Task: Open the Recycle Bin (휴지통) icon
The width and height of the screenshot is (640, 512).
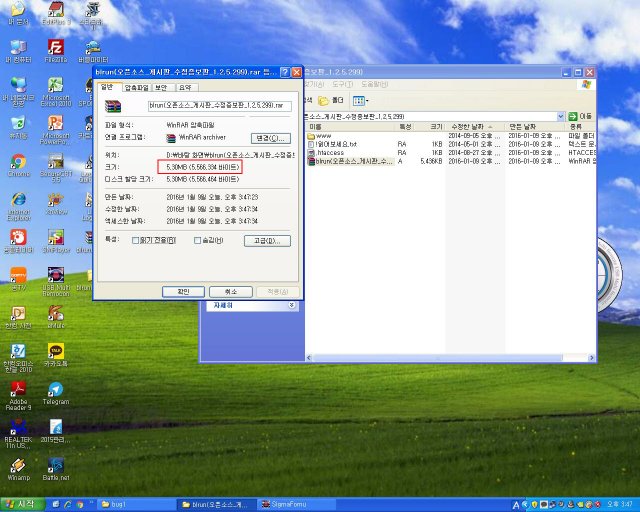Action: [18, 127]
